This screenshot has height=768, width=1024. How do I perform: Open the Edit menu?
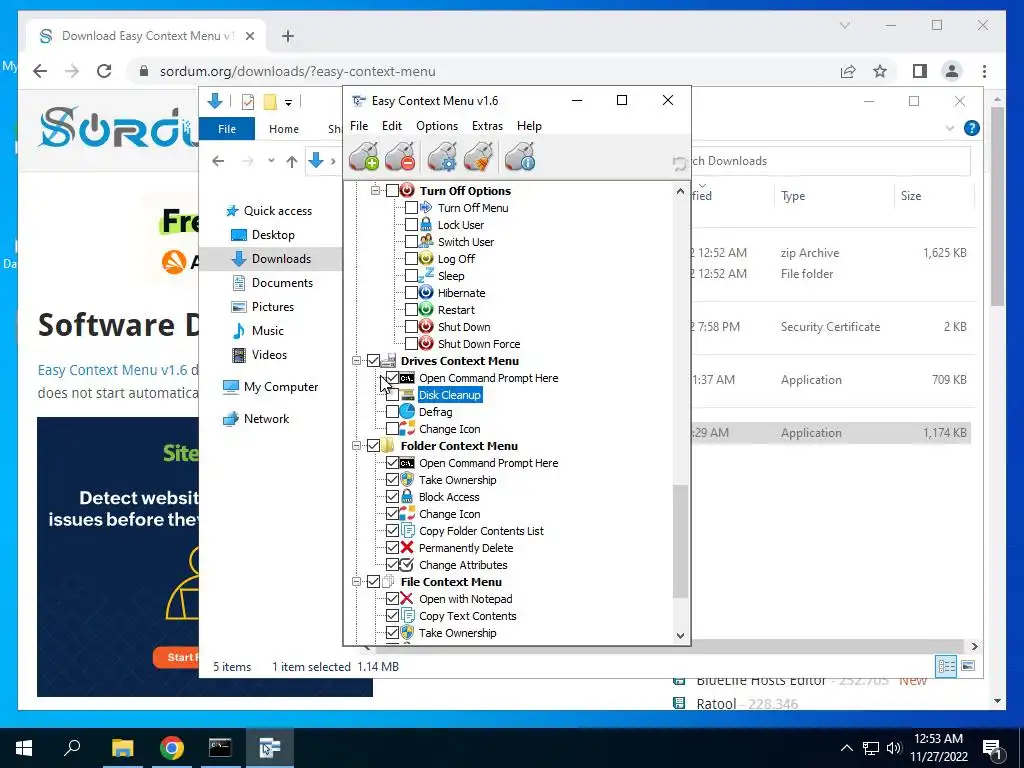pyautogui.click(x=392, y=125)
